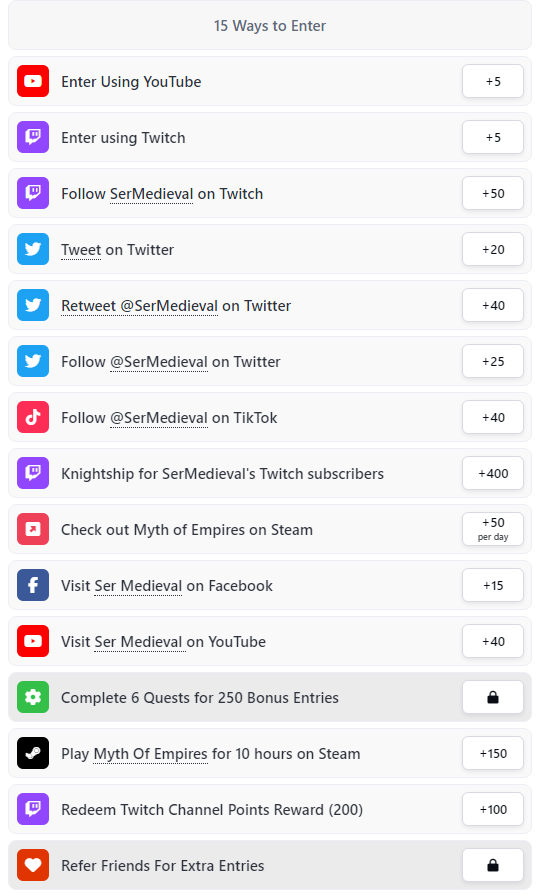Click the 15 Ways to Enter header
This screenshot has width=540, height=896.
click(270, 26)
